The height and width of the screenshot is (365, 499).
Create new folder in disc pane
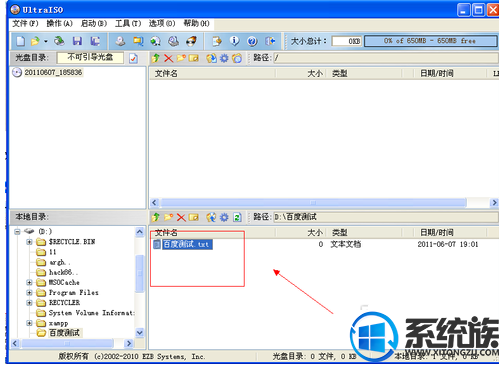(181, 58)
